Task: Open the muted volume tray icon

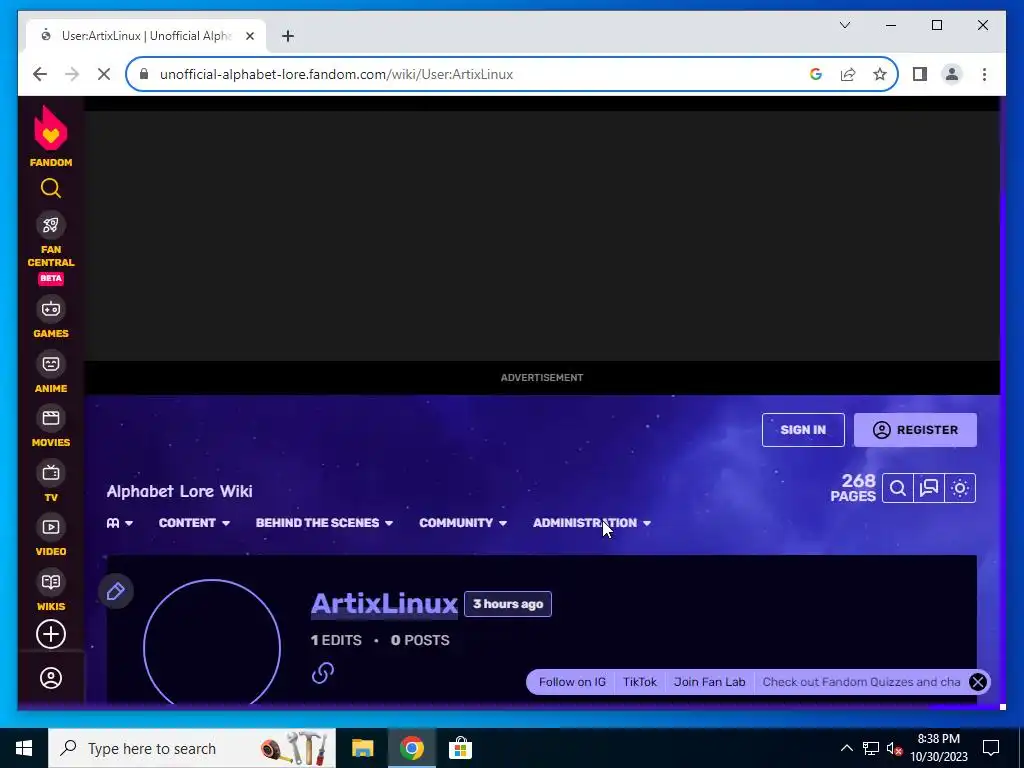Action: tap(894, 748)
